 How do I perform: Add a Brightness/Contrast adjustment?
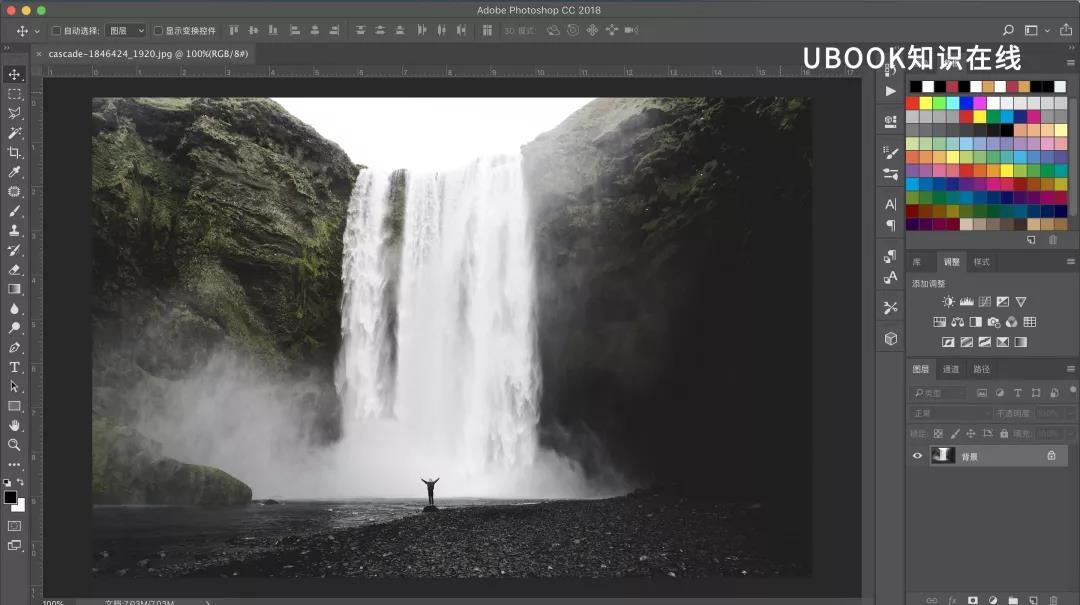[948, 302]
